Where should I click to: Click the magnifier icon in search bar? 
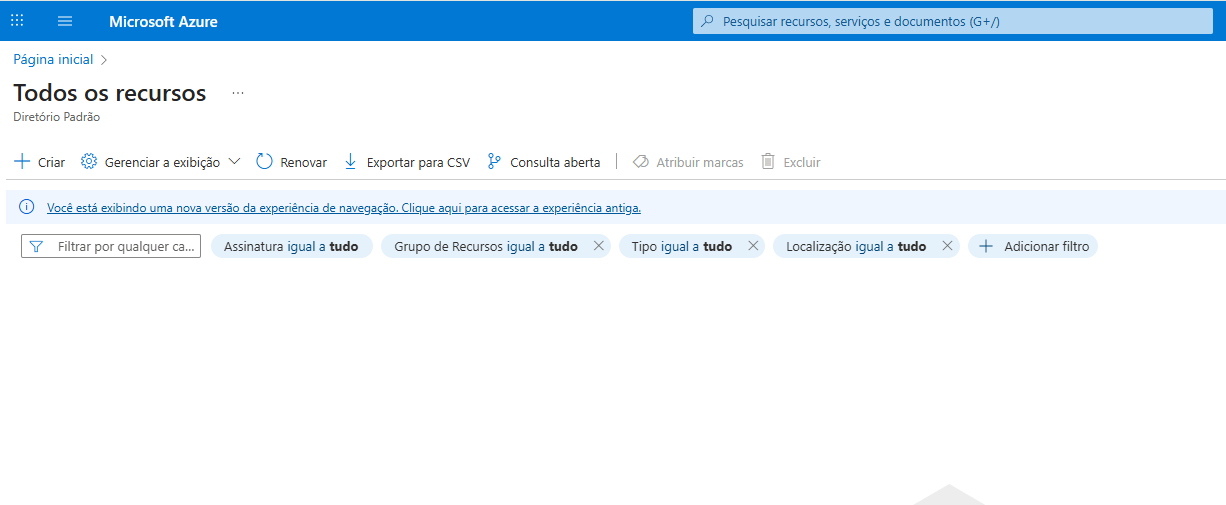coord(707,21)
